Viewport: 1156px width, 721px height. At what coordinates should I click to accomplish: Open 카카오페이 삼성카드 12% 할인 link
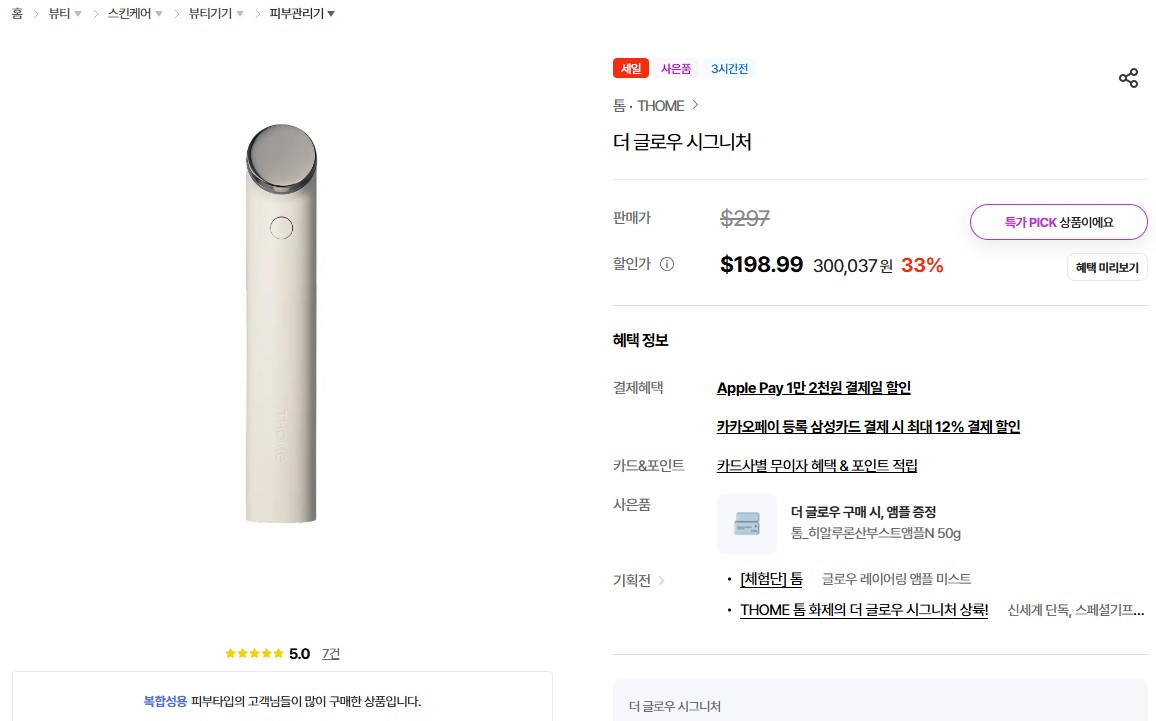click(868, 427)
